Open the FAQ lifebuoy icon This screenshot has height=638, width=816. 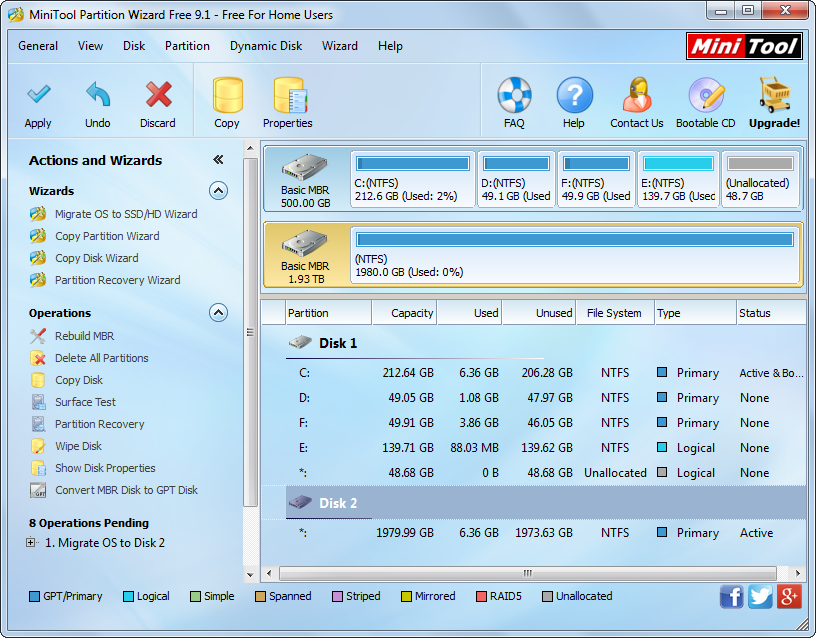click(x=514, y=95)
